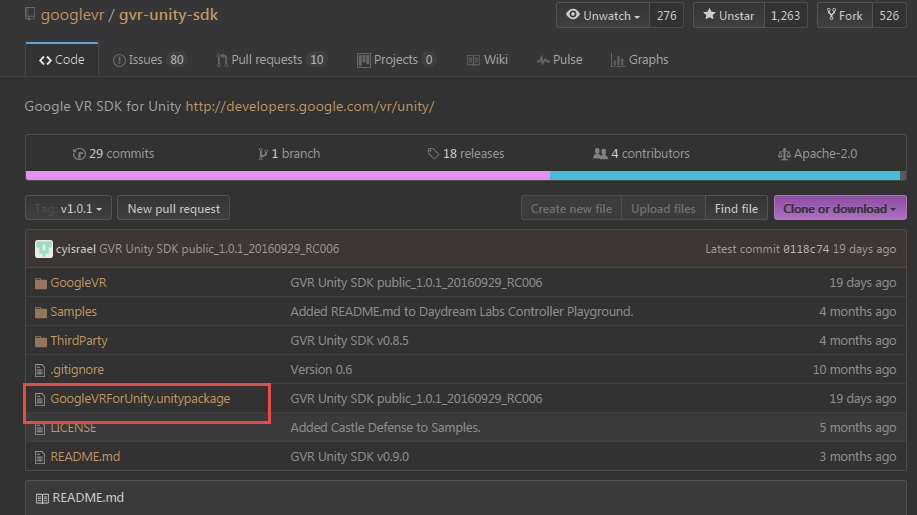Click the cyisrael avatar thumbnail

click(44, 249)
